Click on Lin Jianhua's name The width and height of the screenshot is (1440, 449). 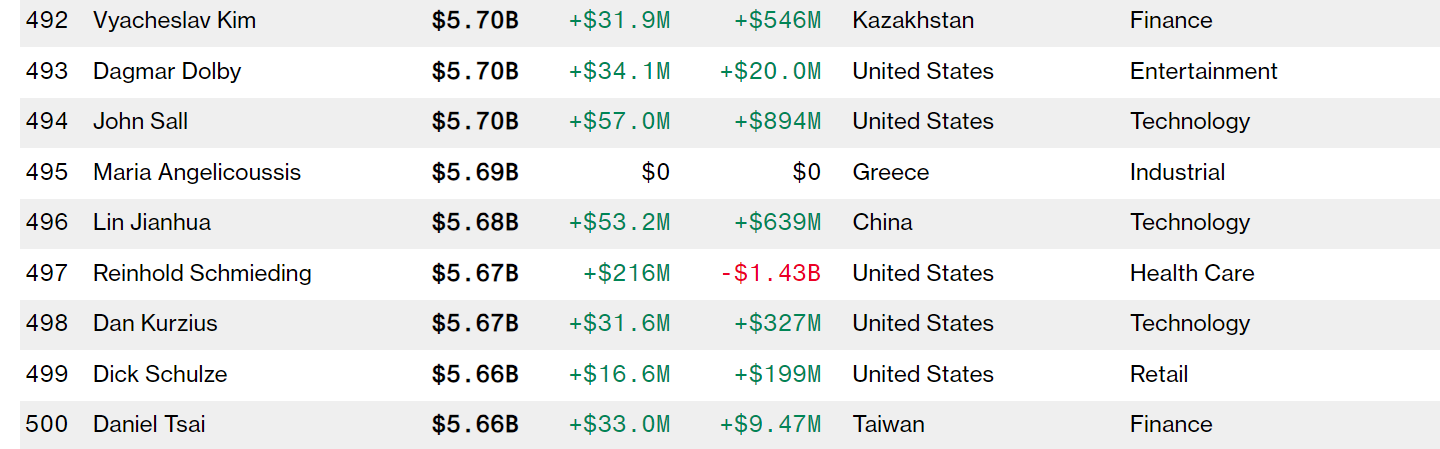pos(152,222)
